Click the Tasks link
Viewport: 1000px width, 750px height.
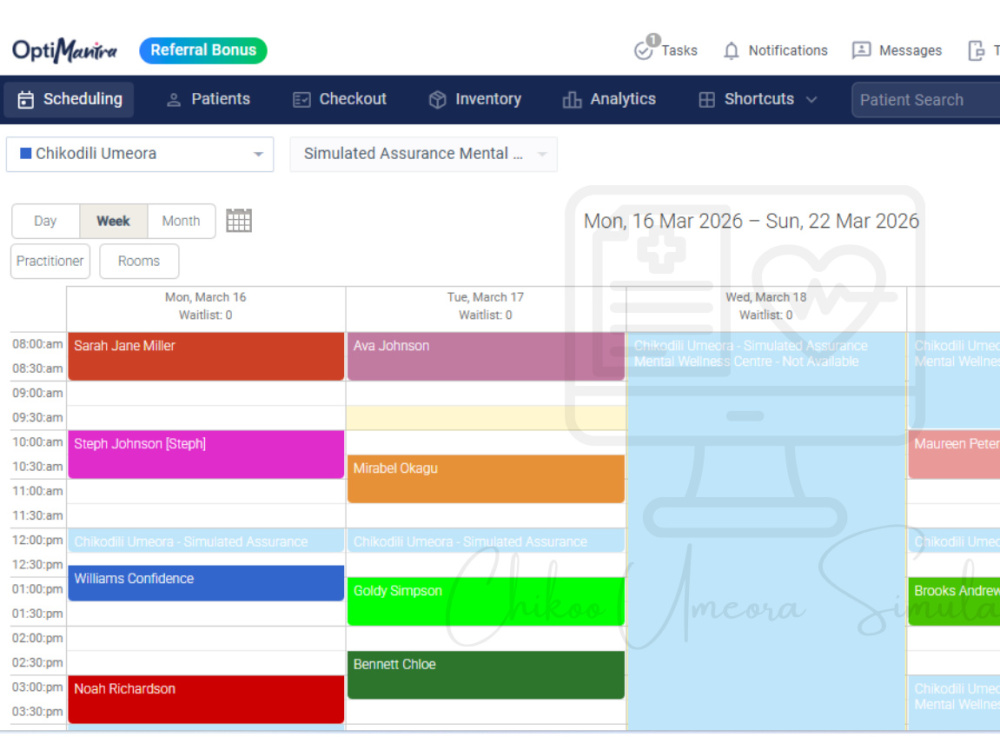(x=679, y=50)
